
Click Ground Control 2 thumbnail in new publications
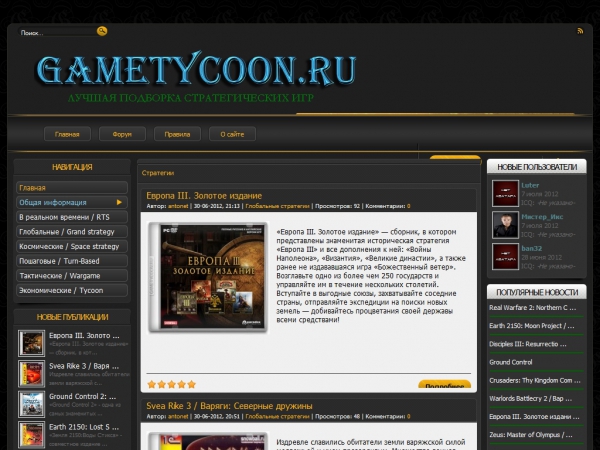(x=31, y=404)
